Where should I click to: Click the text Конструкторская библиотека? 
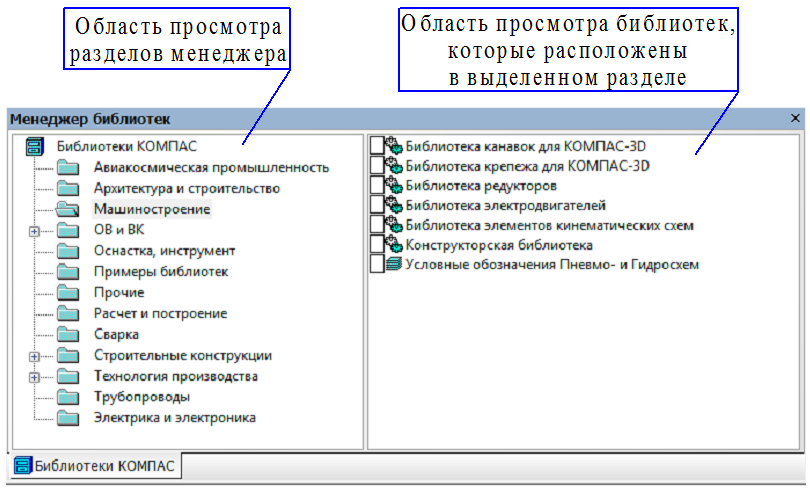point(499,245)
